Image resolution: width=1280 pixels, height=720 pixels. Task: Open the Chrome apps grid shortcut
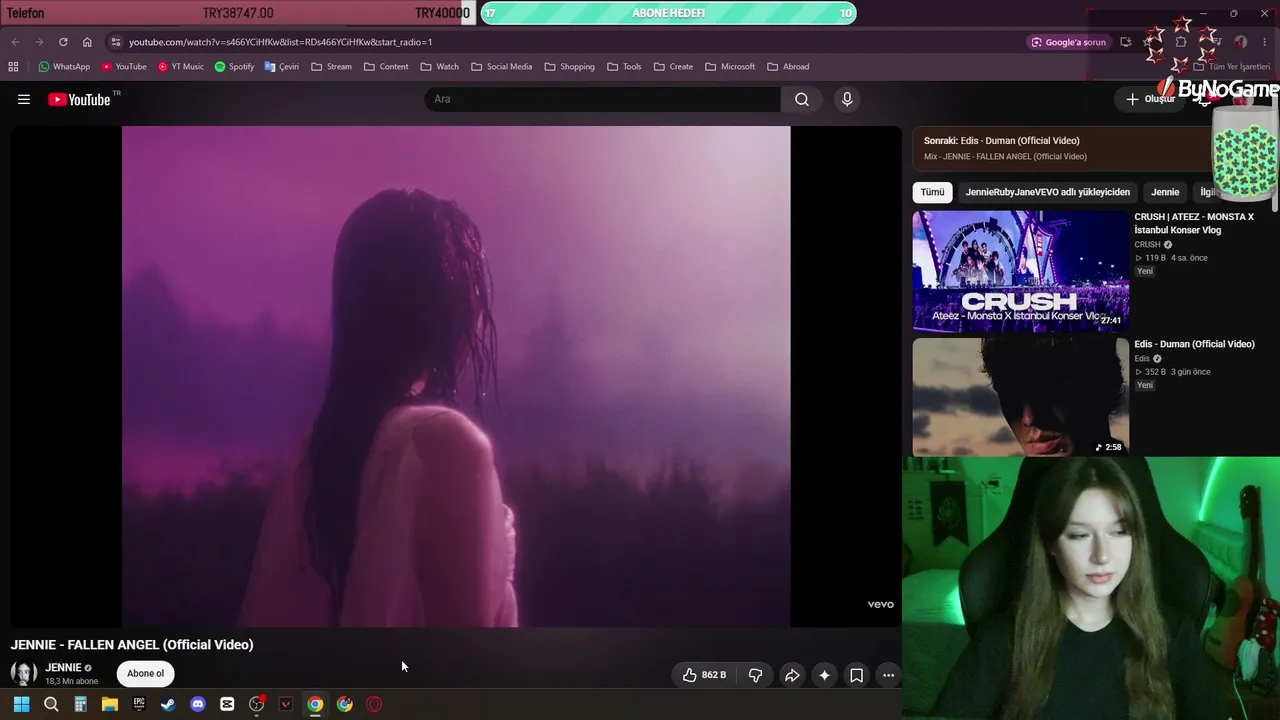[x=13, y=67]
